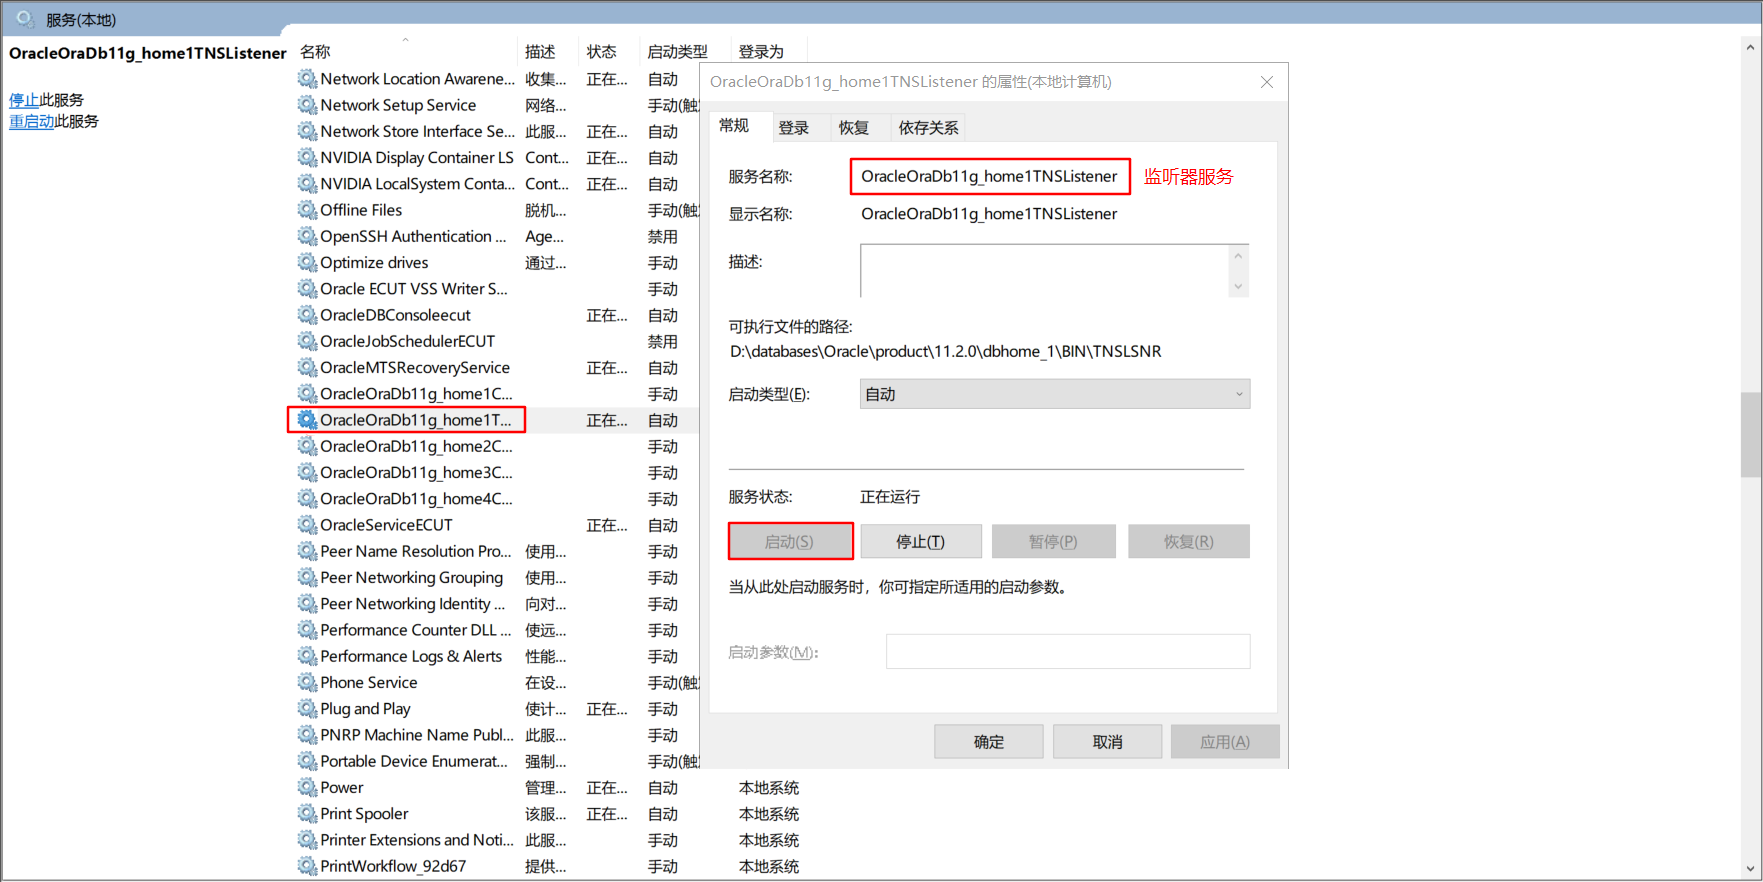This screenshot has width=1763, height=882.
Task: Click Peer Networking Grouping service icon
Action: point(307,577)
